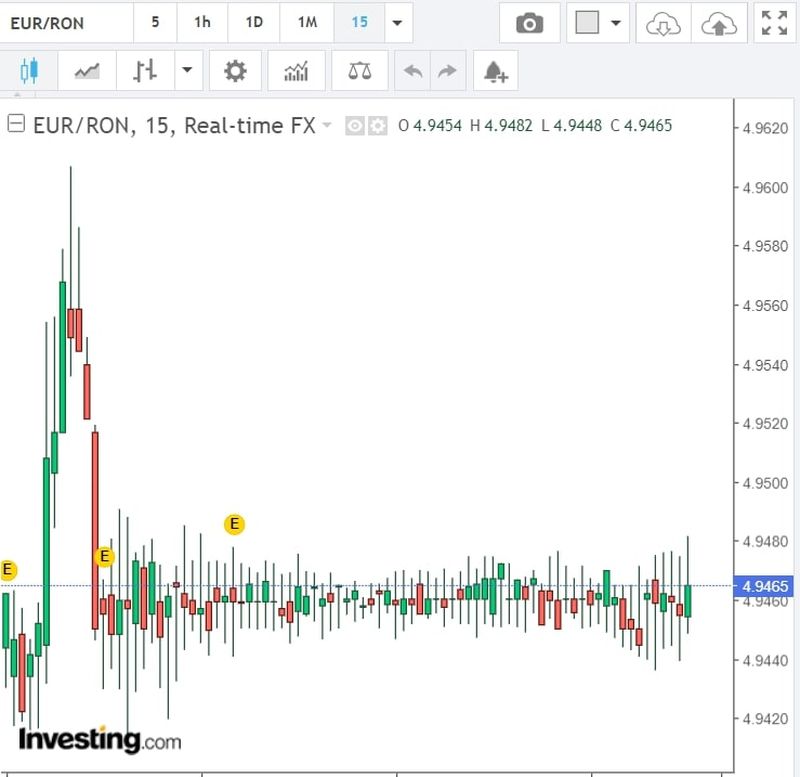Open more time interval options dropdown
Screen dimensions: 800x777
(x=398, y=23)
